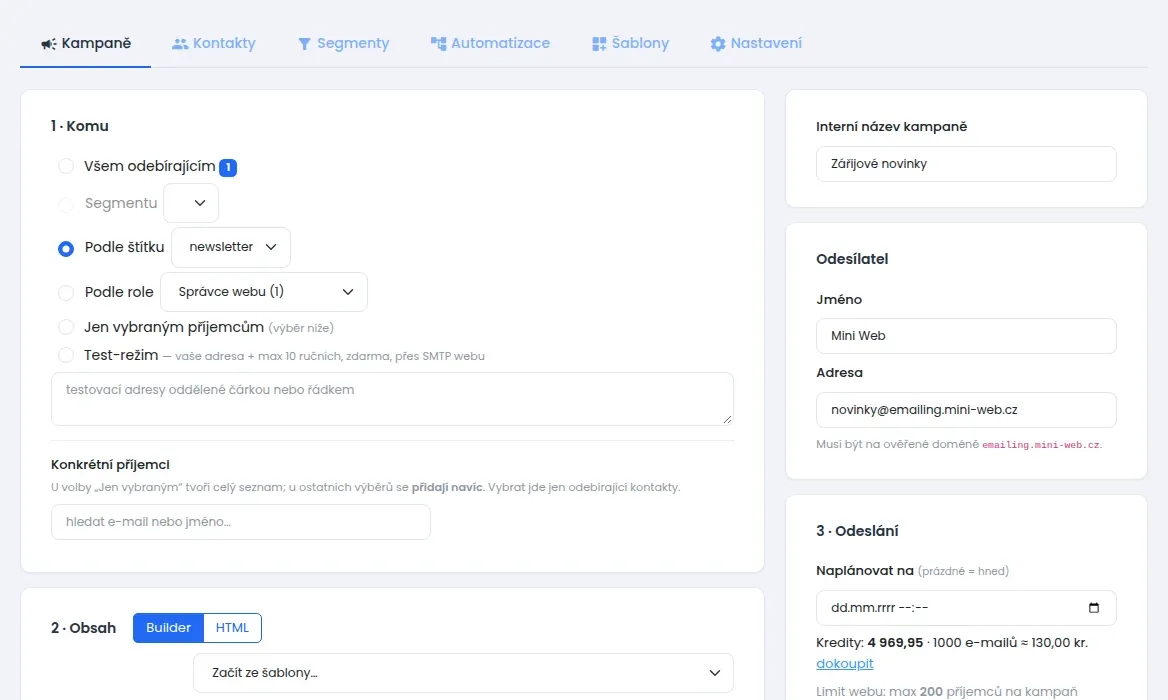Open the newsletter tag dropdown
1168x700 pixels.
pos(231,247)
